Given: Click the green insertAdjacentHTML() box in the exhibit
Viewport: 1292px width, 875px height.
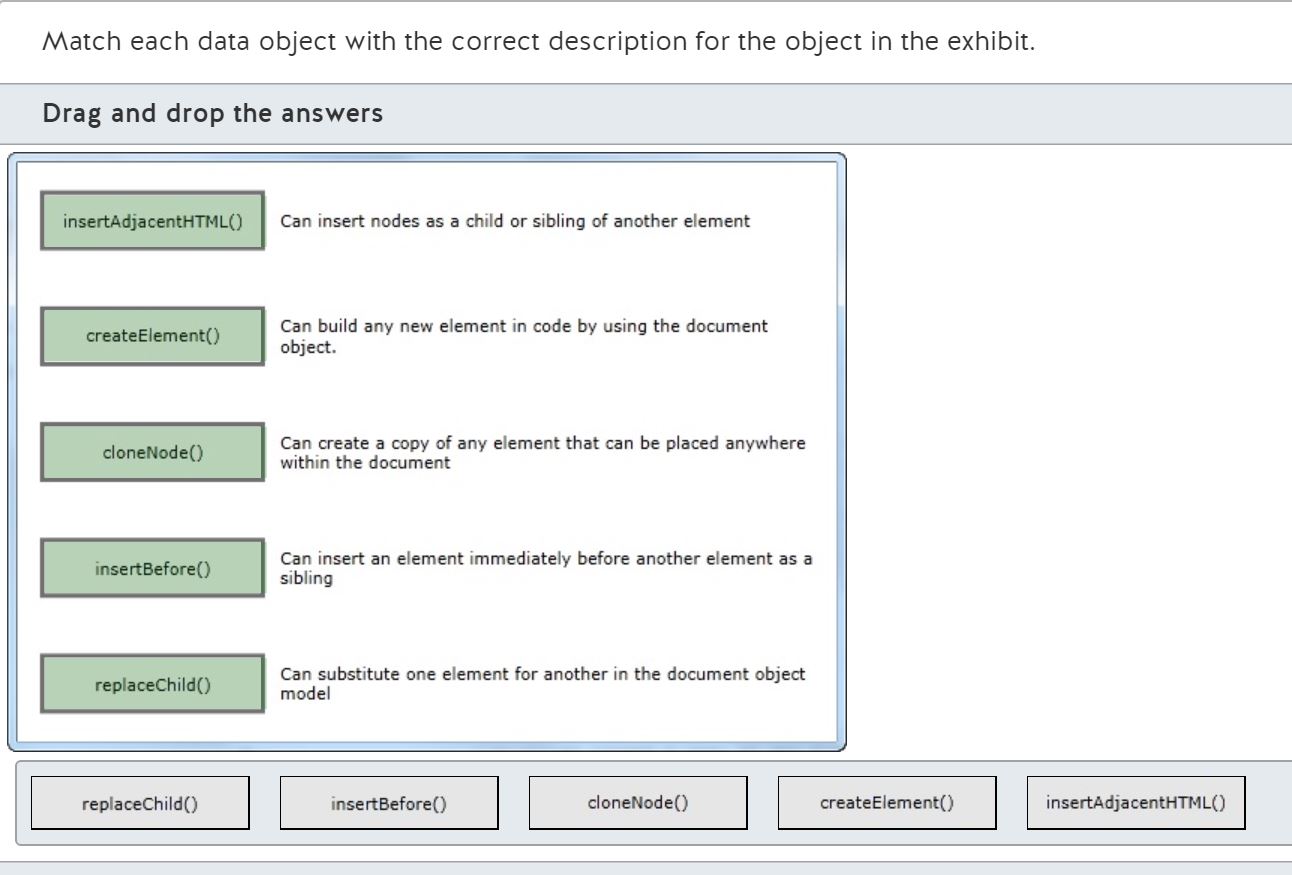Looking at the screenshot, I should [x=152, y=221].
